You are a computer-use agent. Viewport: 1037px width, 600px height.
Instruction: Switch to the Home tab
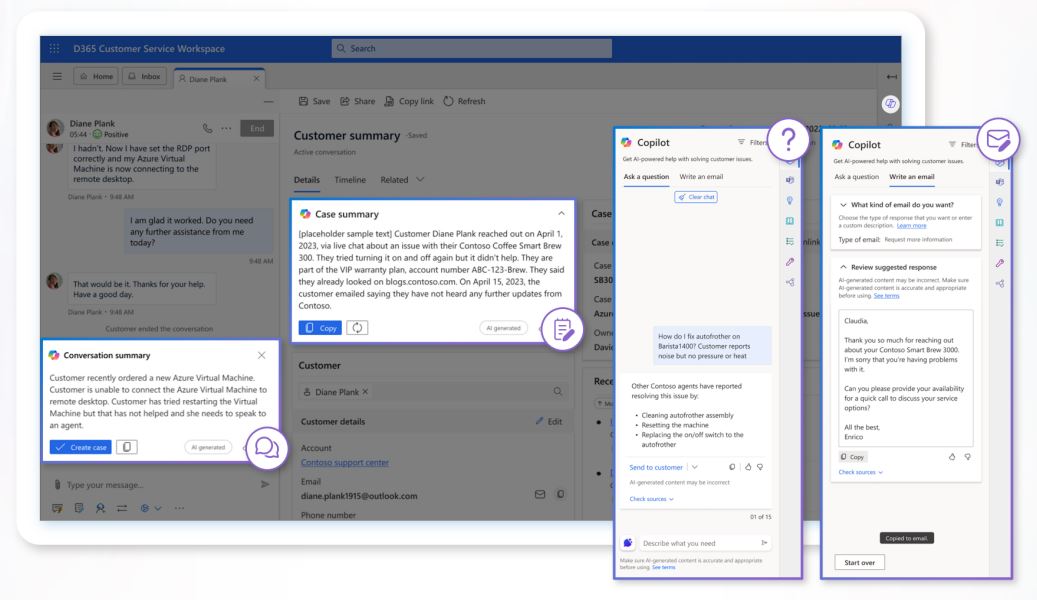click(x=96, y=77)
